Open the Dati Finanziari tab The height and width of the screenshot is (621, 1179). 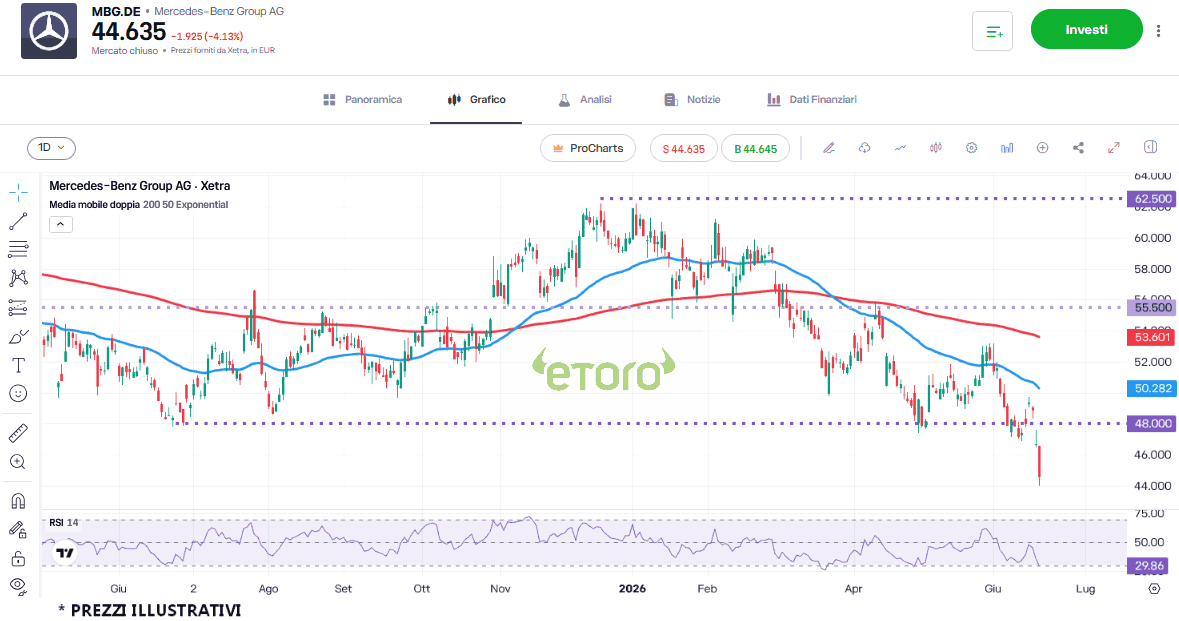coord(812,99)
